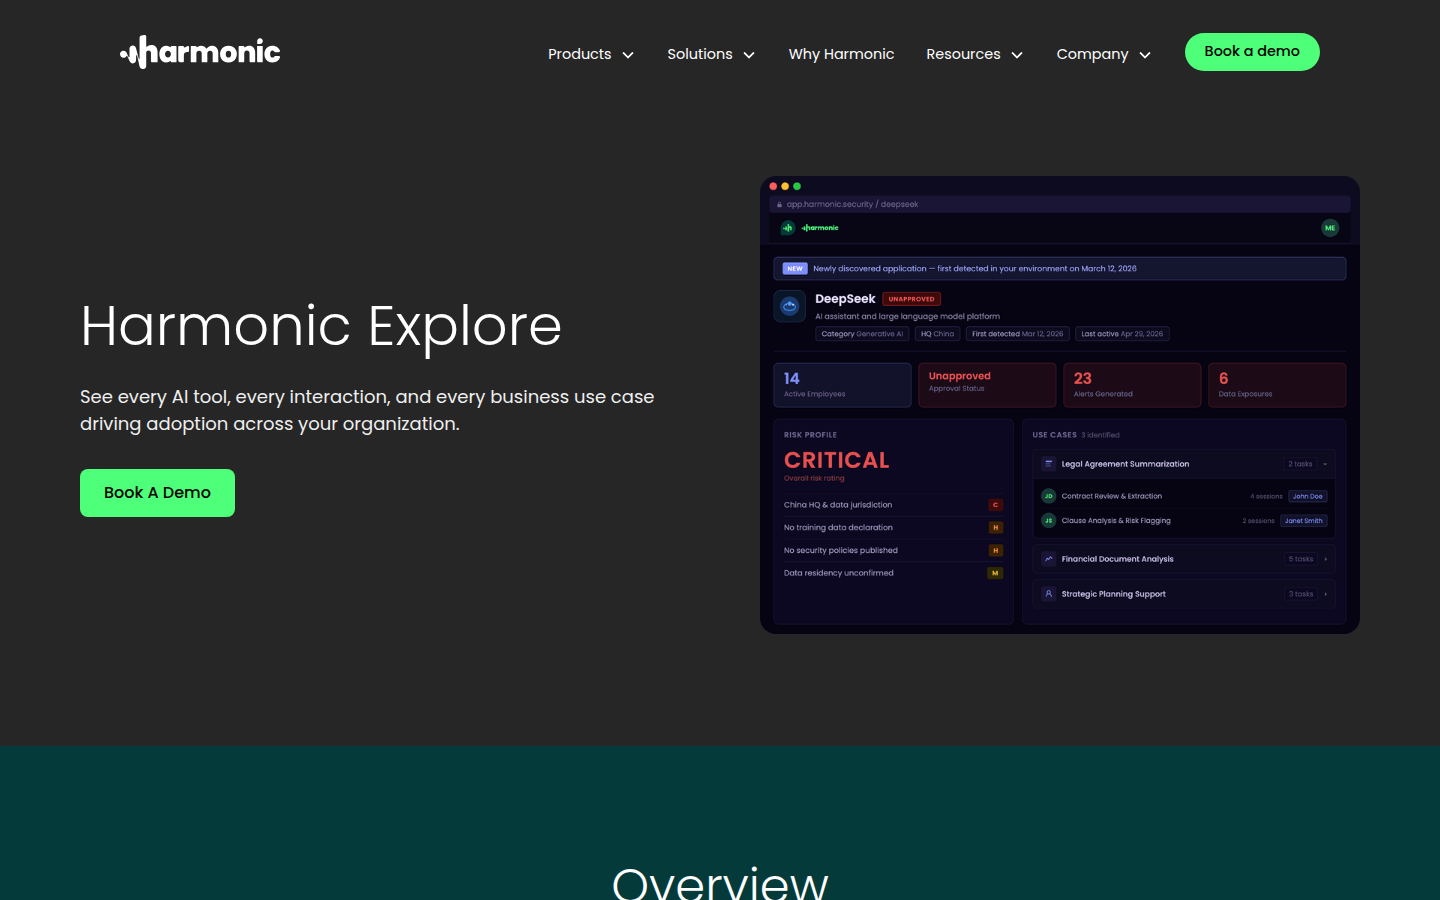Click the 3 tasks label on Strategic Planning
Viewport: 1440px width, 900px height.
click(1301, 594)
